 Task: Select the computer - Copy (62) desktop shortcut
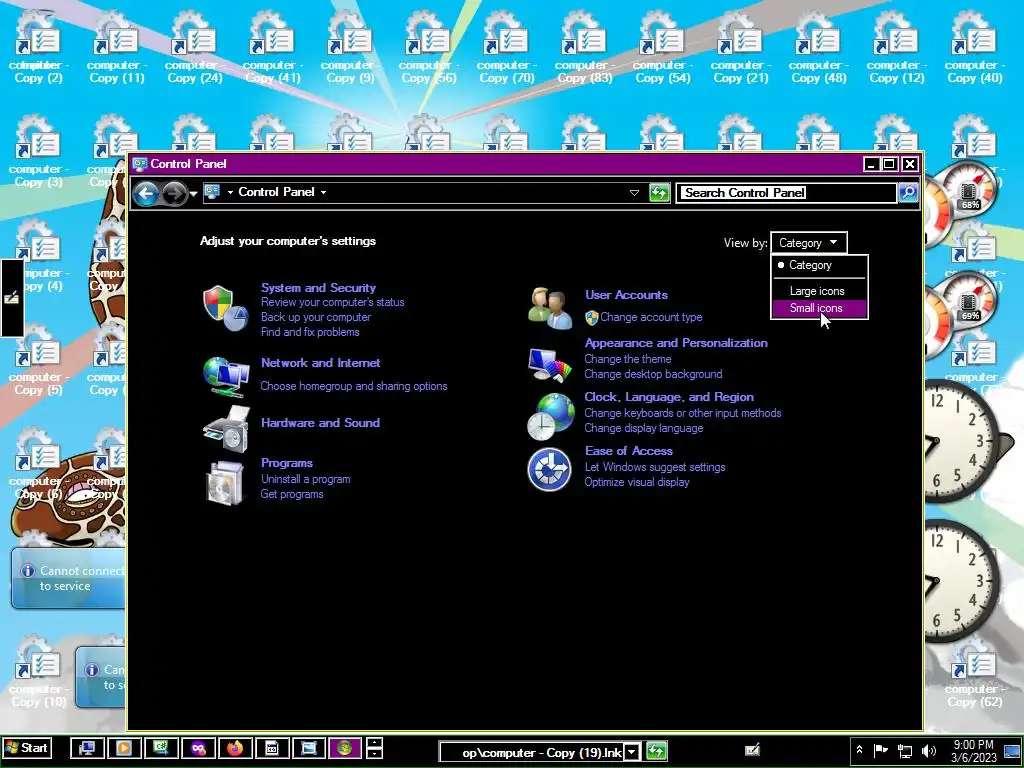tap(974, 673)
